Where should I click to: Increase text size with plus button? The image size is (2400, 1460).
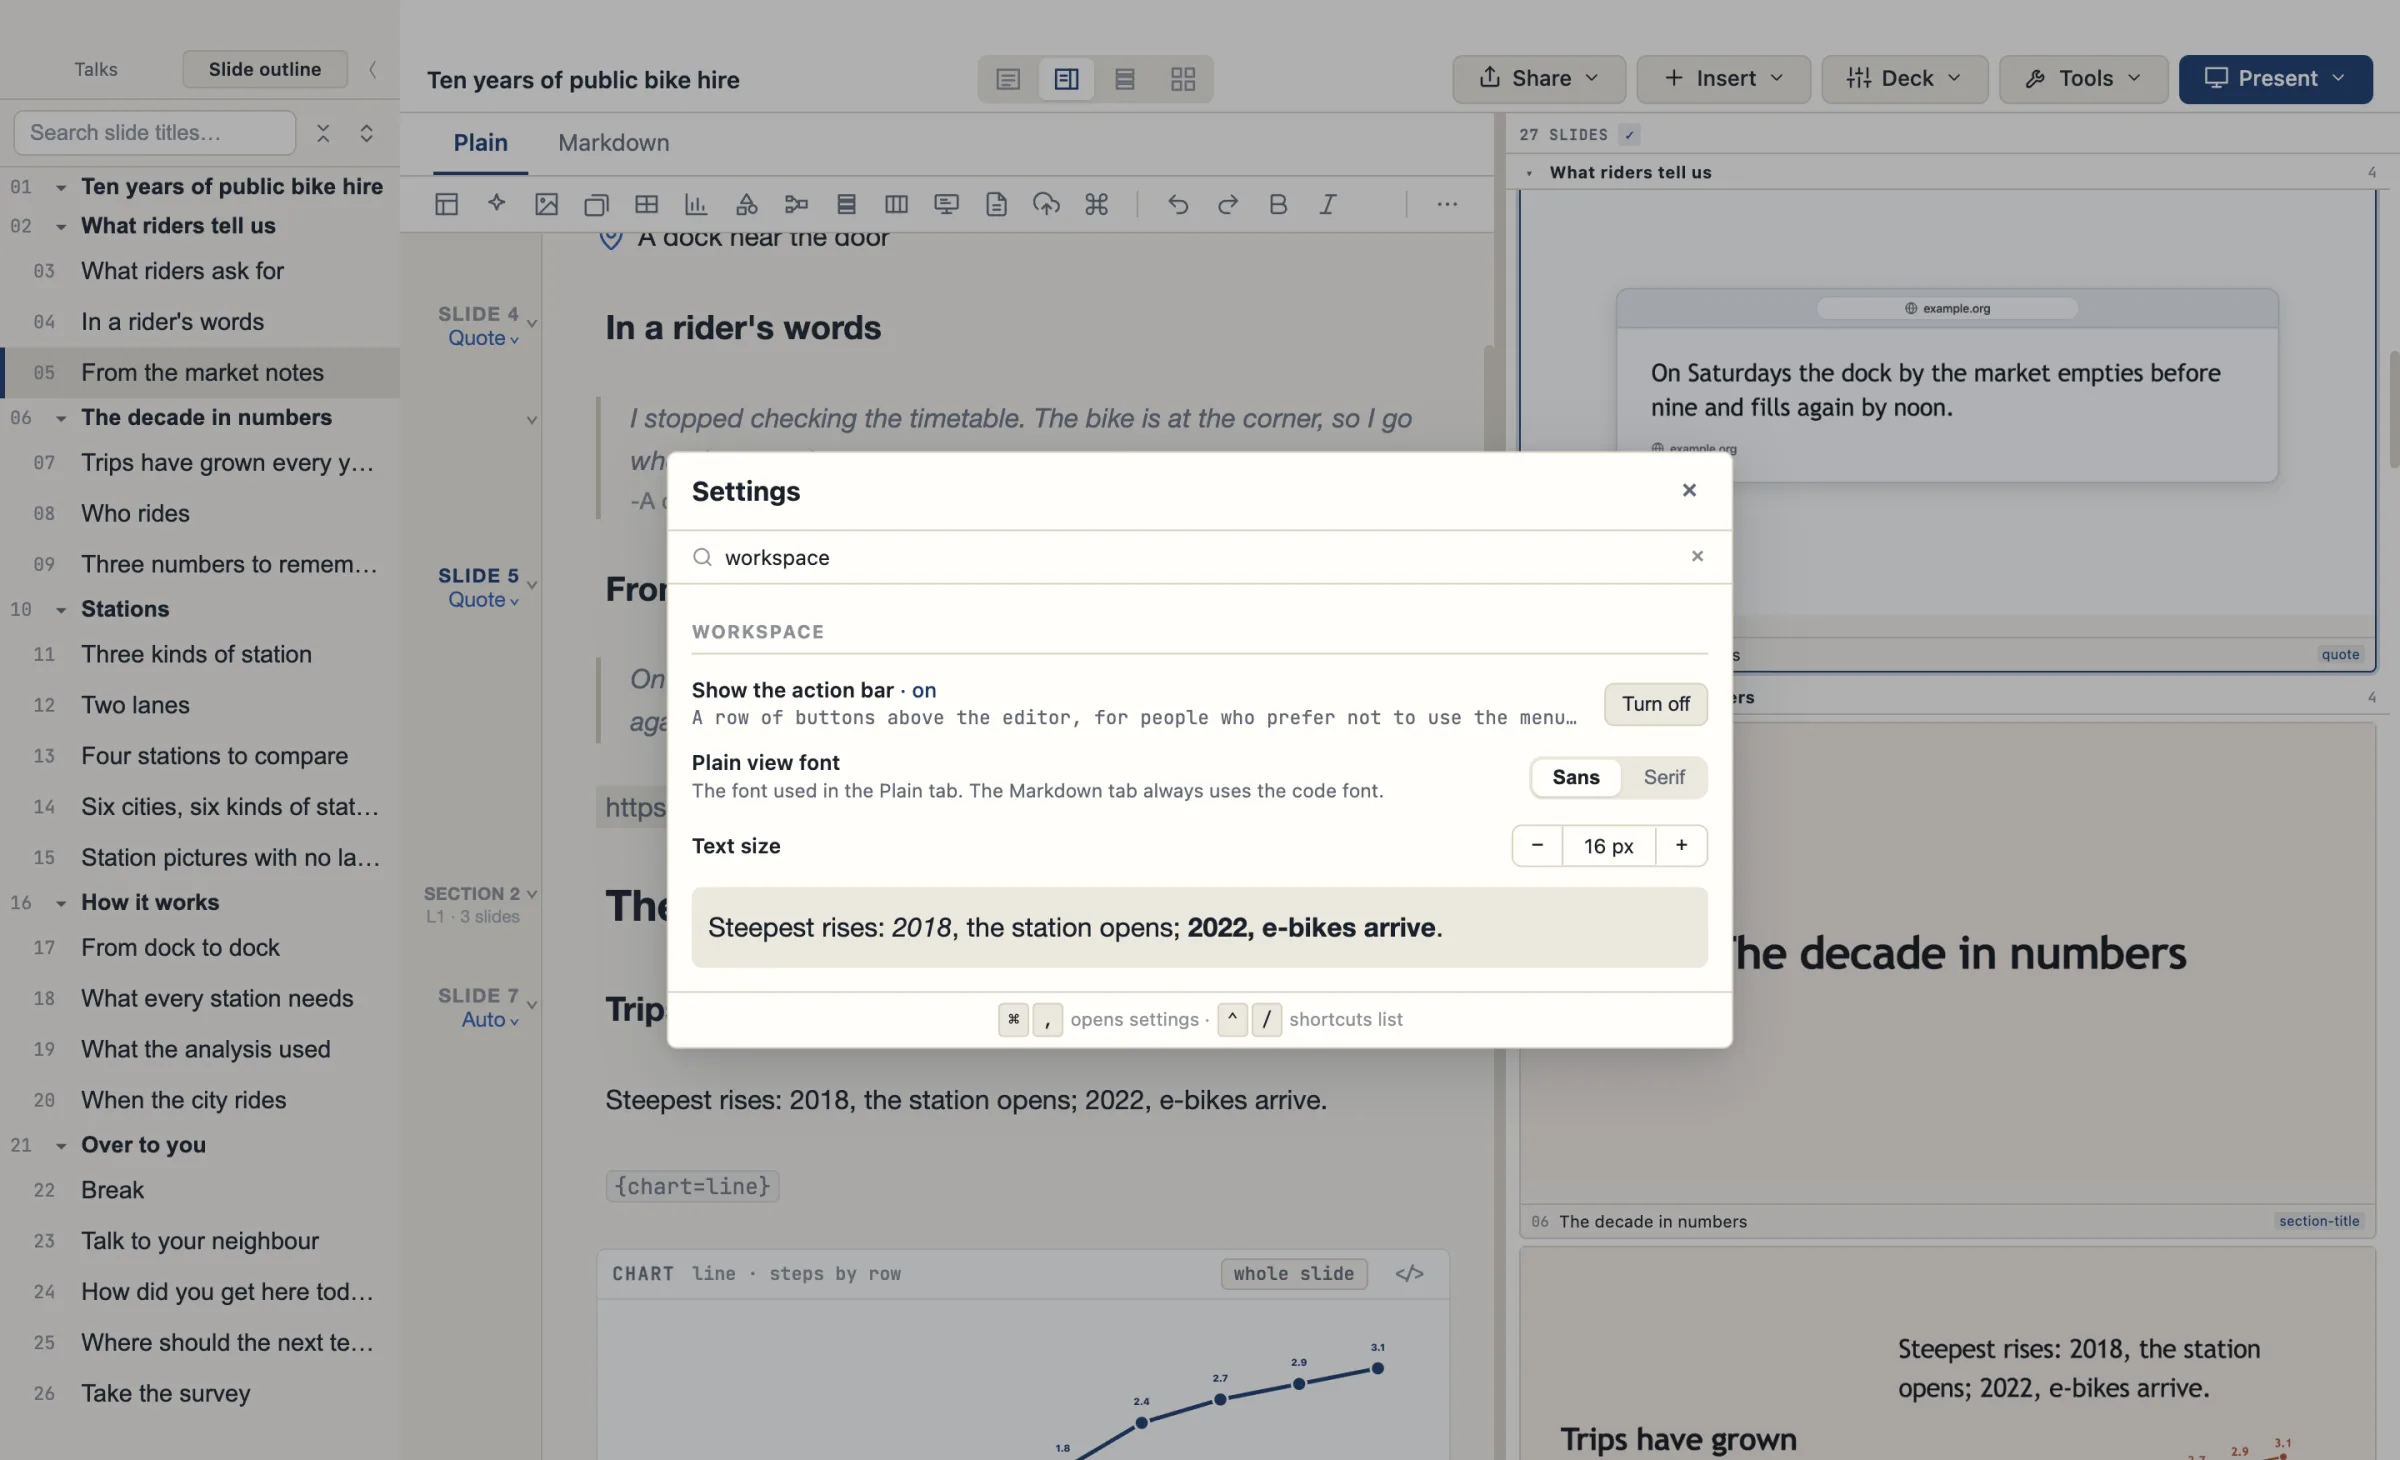click(1682, 845)
